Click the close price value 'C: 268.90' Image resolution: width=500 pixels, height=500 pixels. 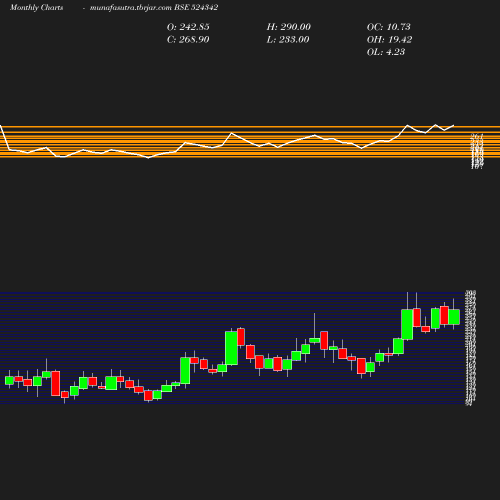click(x=188, y=40)
